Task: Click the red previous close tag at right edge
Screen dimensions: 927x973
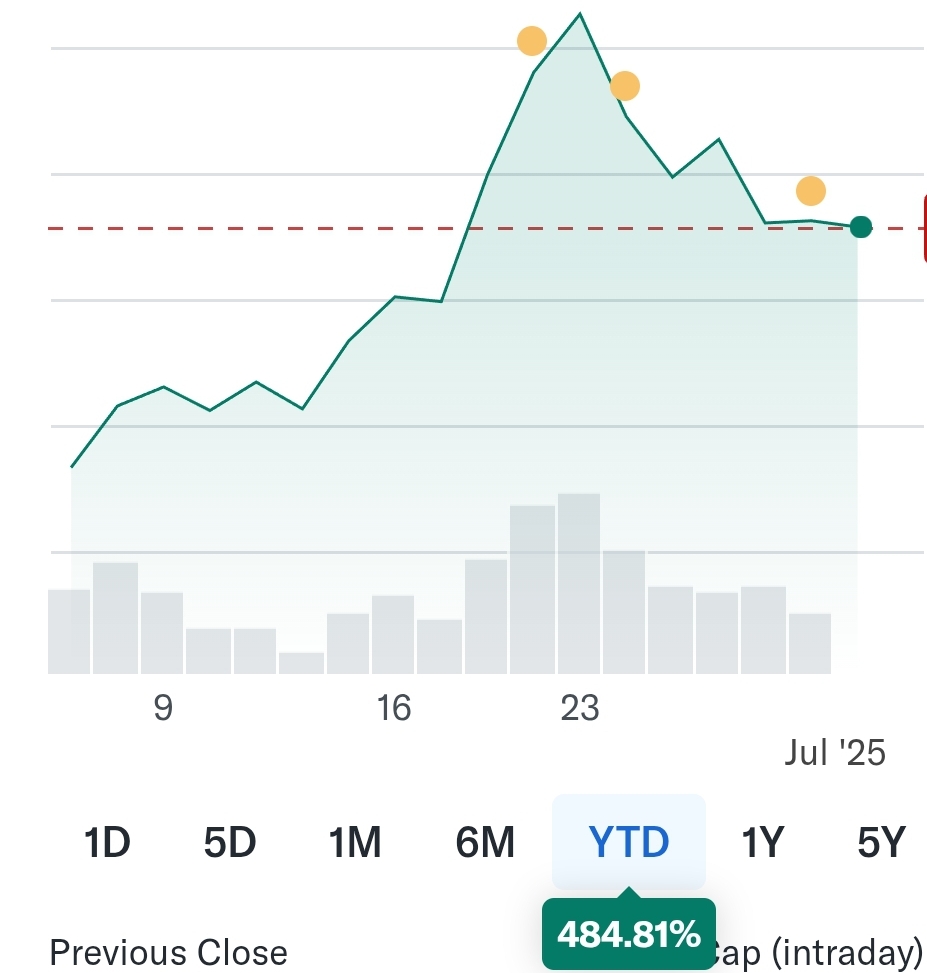Action: pyautogui.click(x=924, y=228)
